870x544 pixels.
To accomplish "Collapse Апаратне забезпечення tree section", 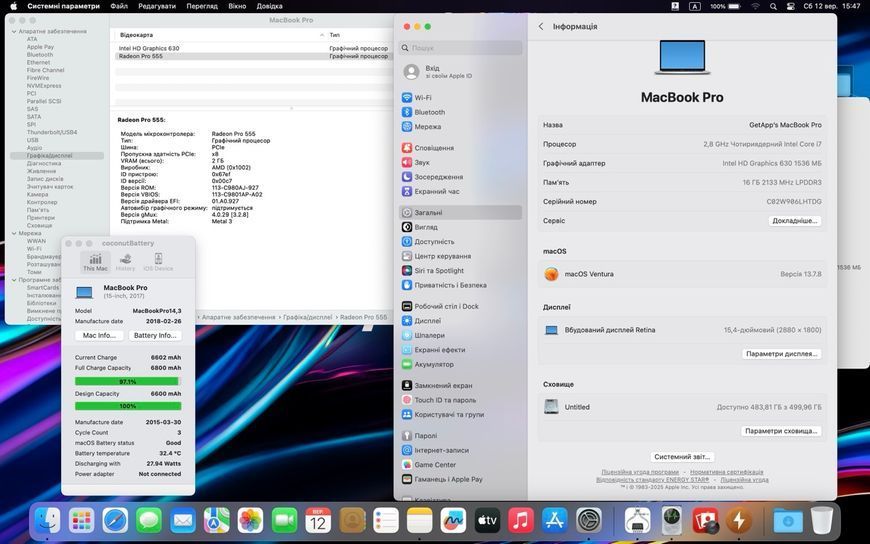I will click(x=14, y=32).
